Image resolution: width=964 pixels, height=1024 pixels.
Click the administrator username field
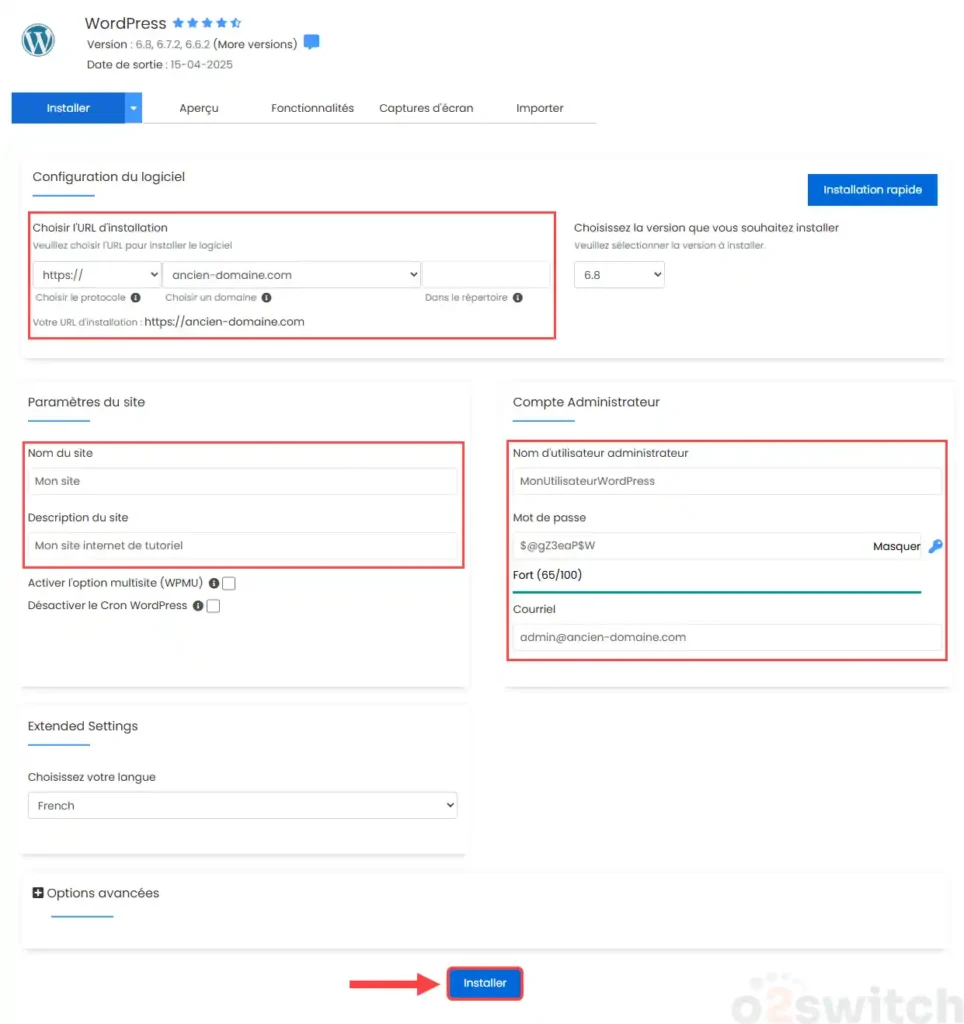(x=727, y=481)
